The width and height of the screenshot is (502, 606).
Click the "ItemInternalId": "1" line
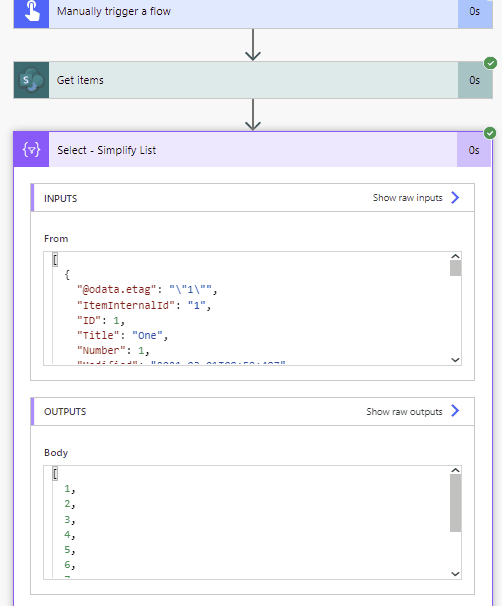pyautogui.click(x=144, y=305)
